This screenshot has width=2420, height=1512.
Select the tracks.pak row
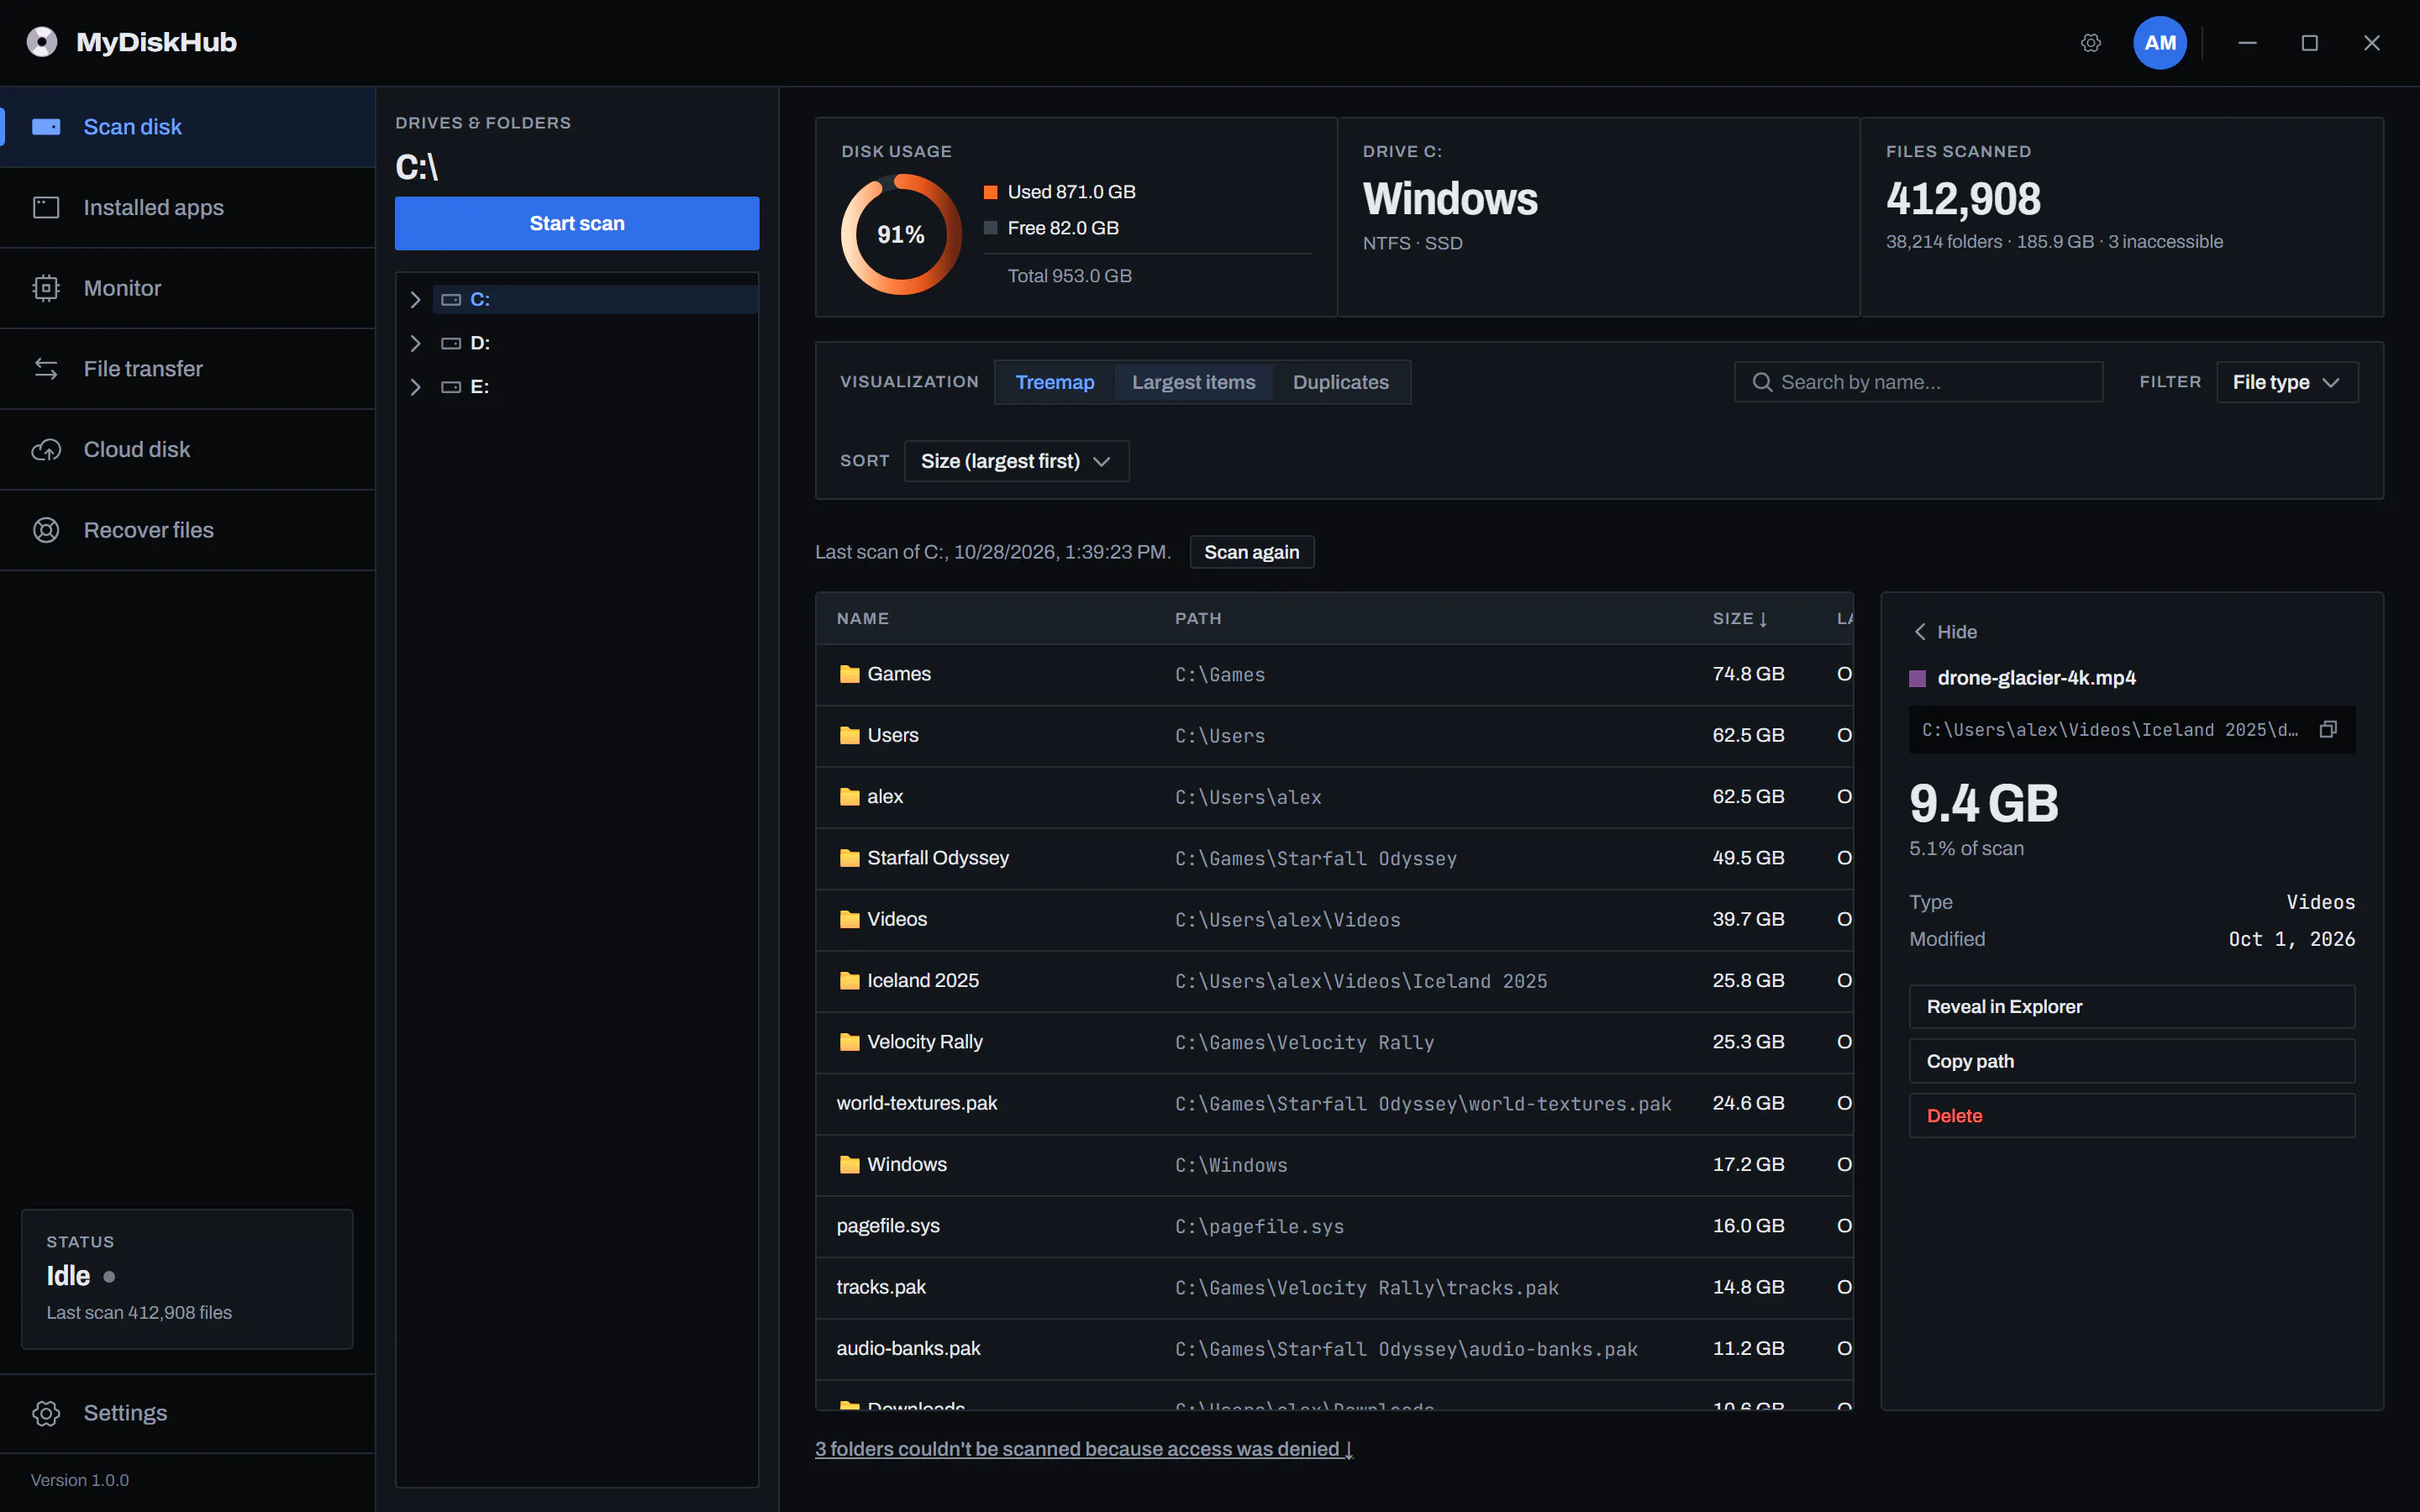tap(1334, 1288)
